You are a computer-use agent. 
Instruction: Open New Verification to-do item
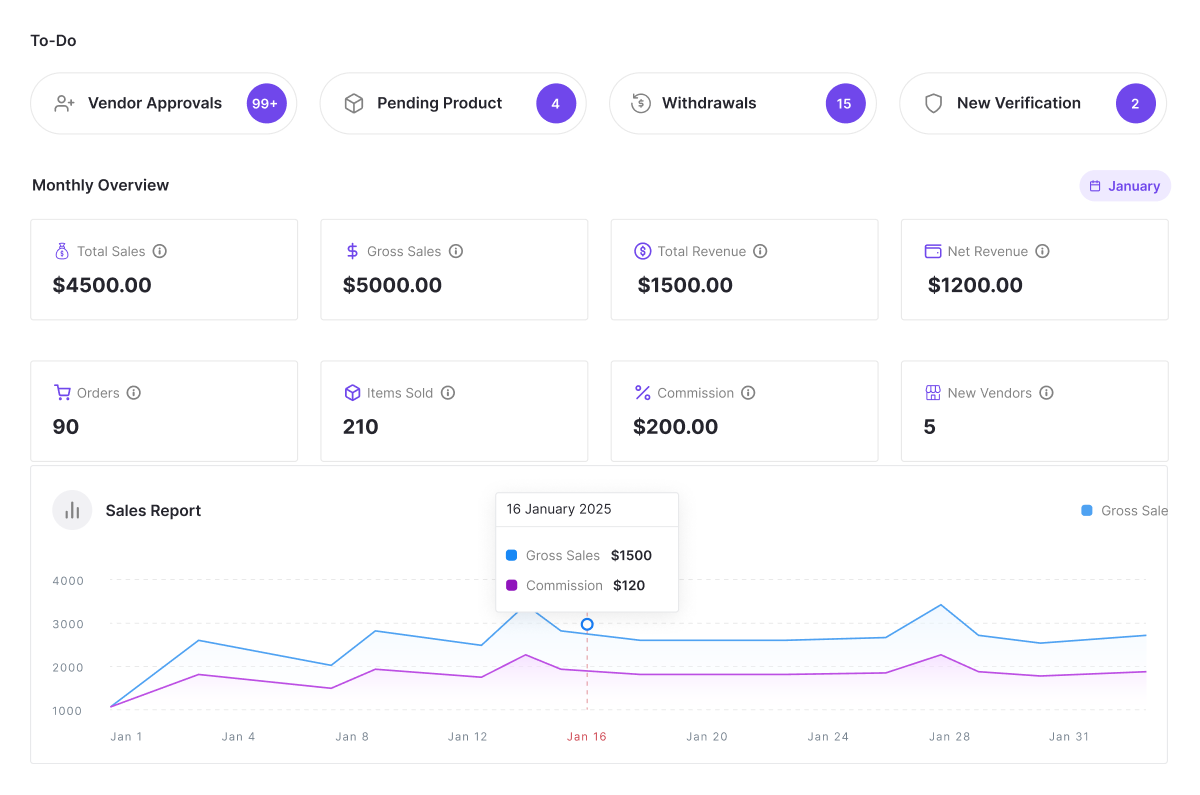coord(1018,103)
